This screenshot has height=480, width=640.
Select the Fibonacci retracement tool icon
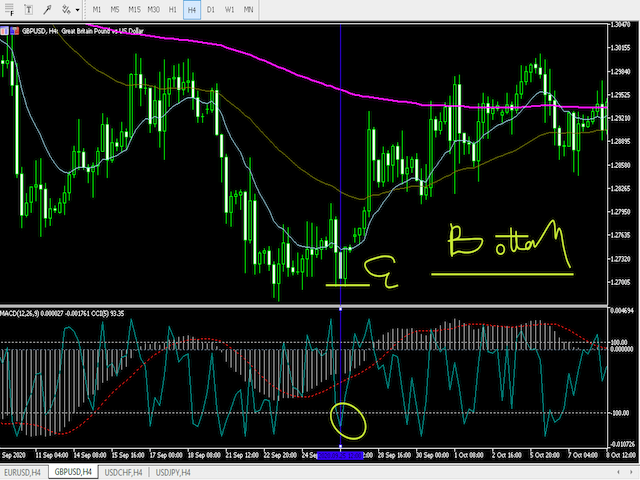point(9,9)
